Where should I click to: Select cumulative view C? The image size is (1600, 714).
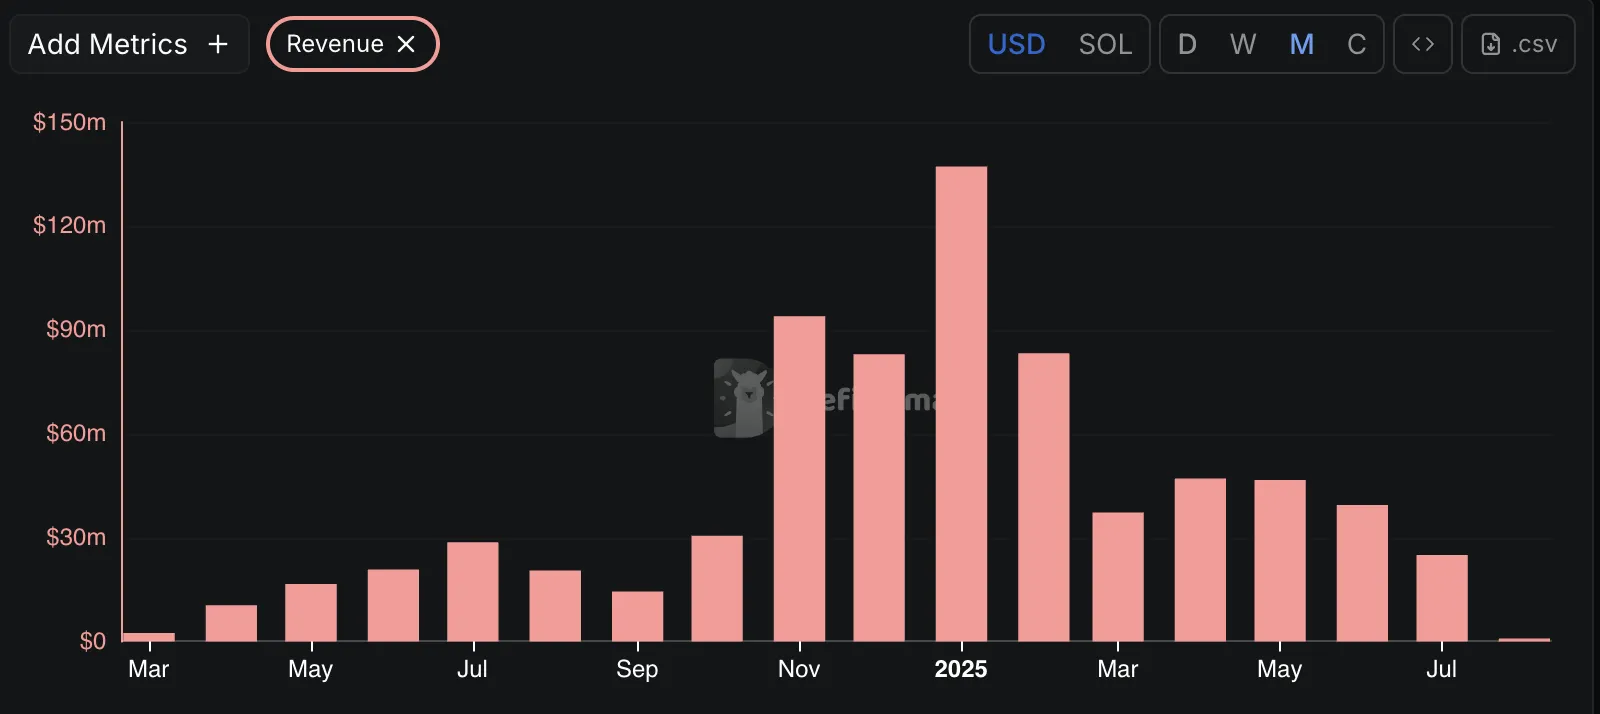point(1356,44)
